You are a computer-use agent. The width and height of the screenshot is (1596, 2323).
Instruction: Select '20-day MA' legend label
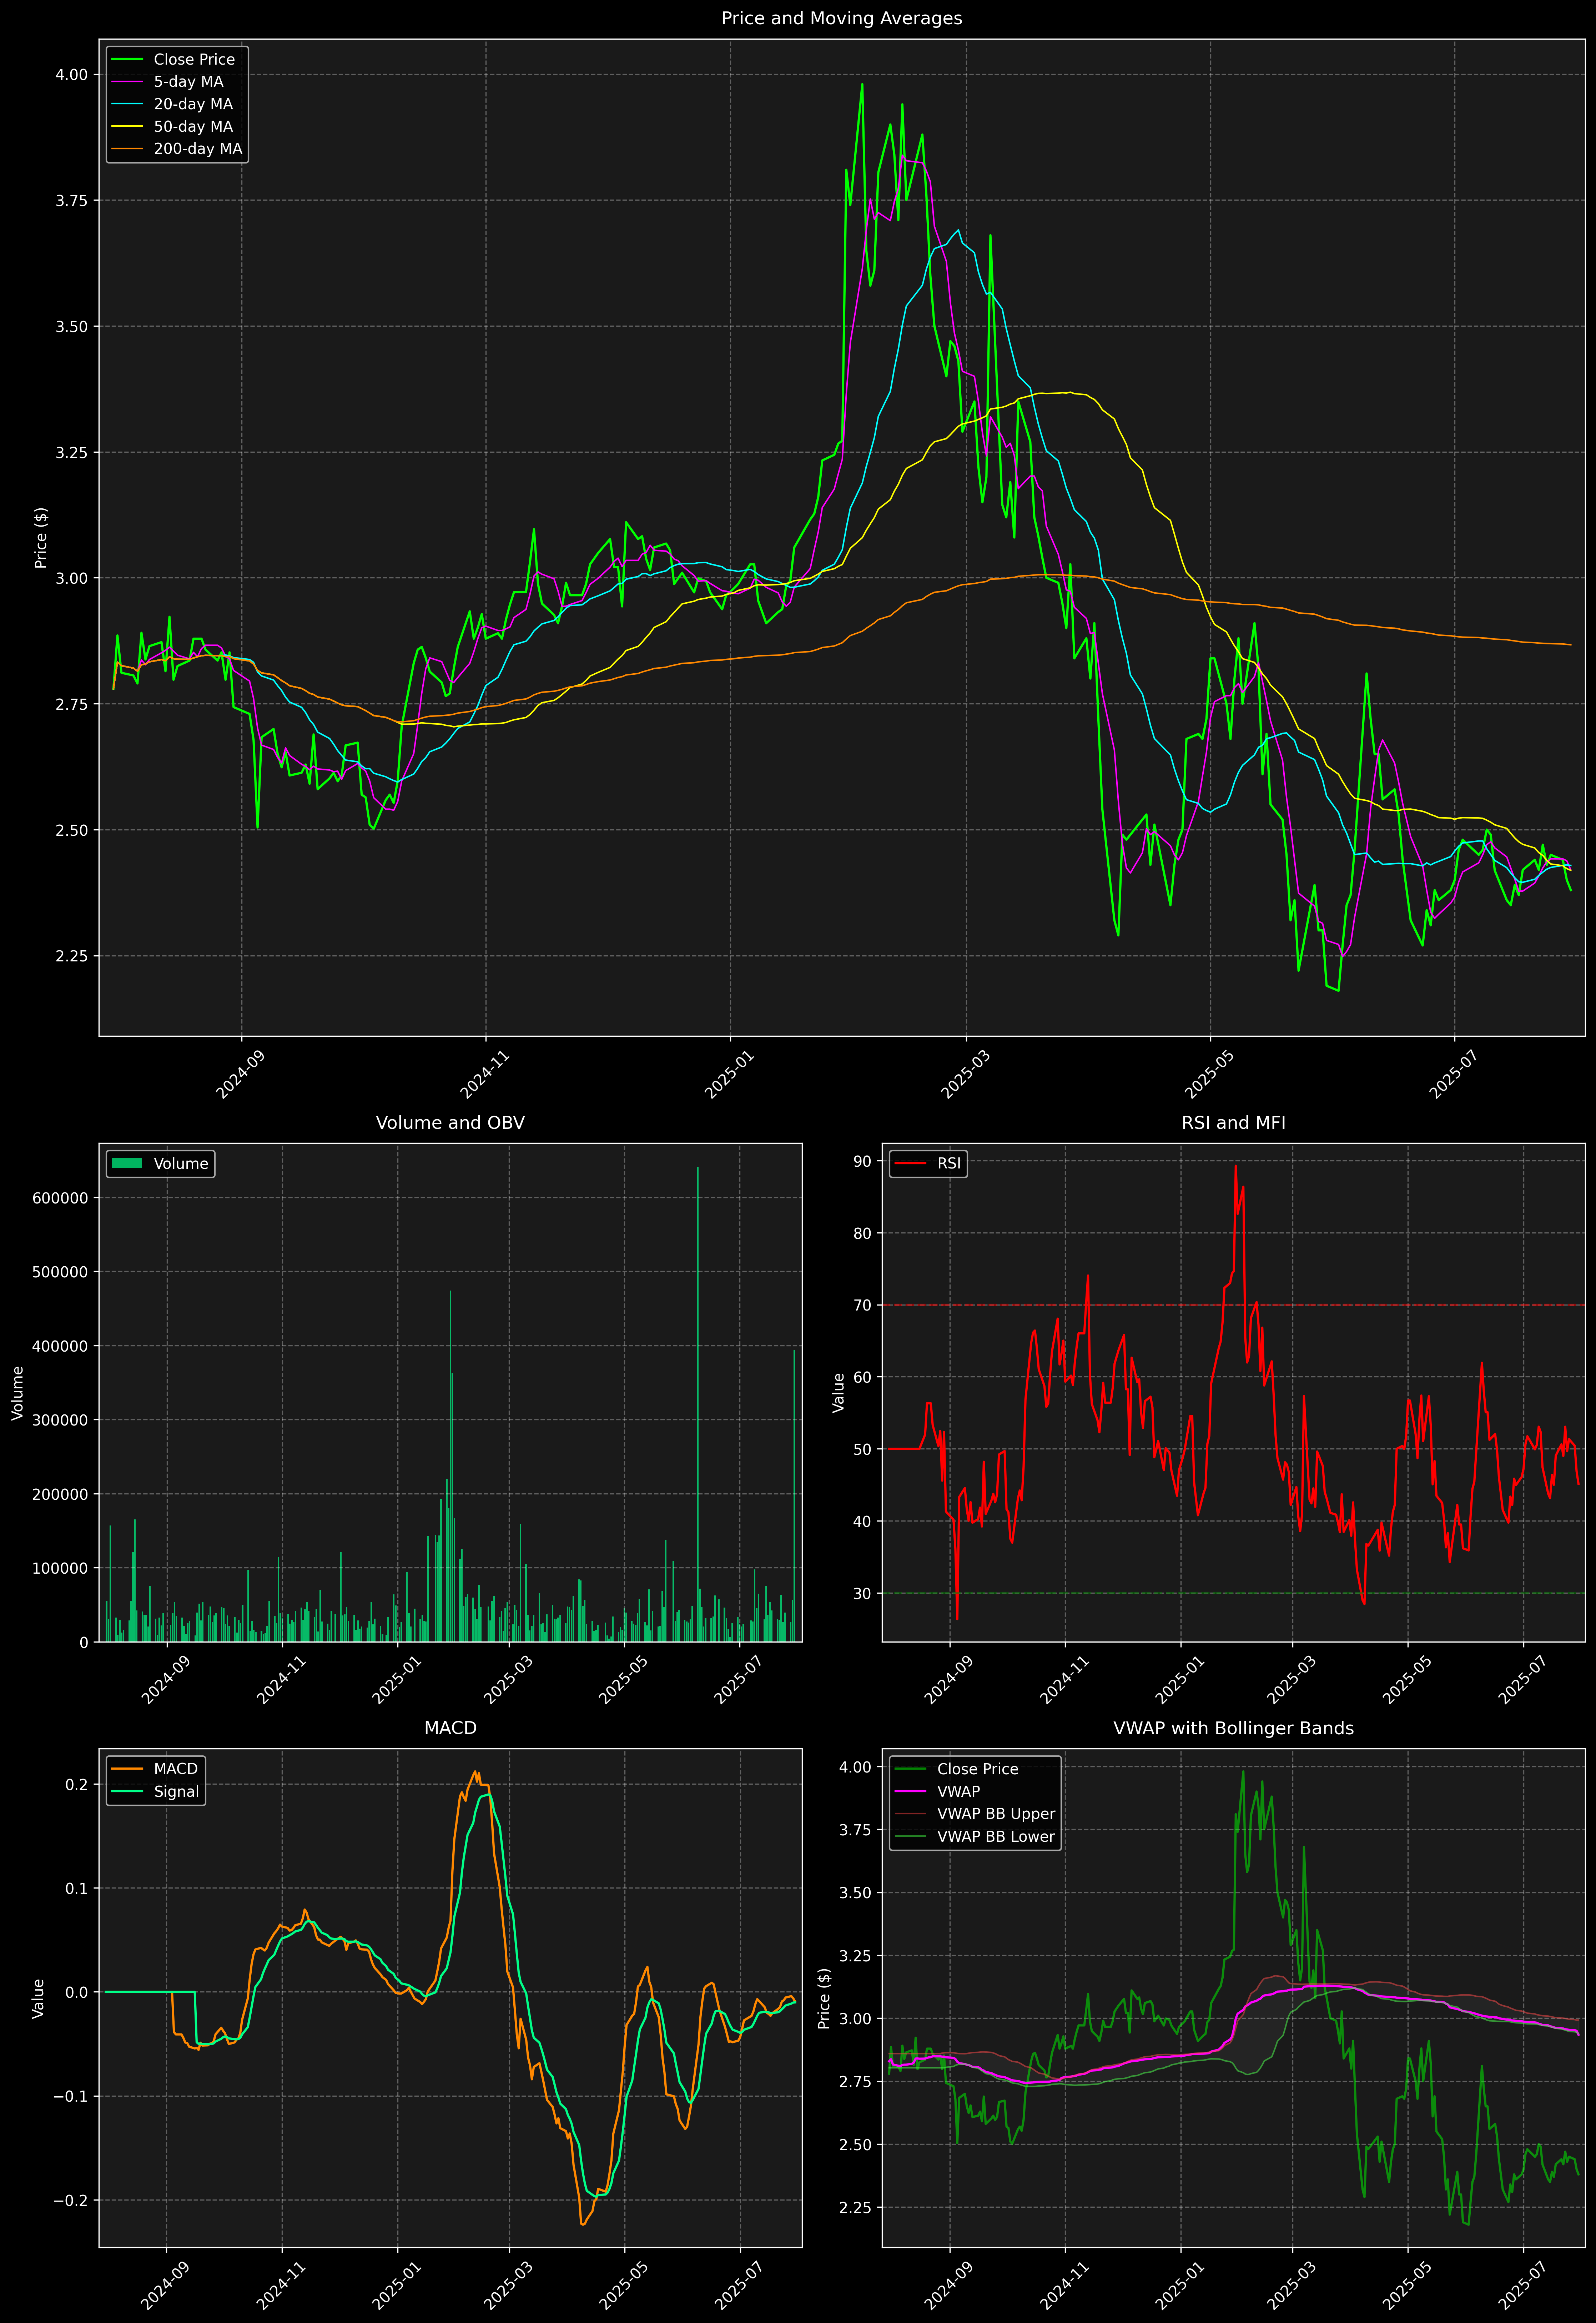193,104
